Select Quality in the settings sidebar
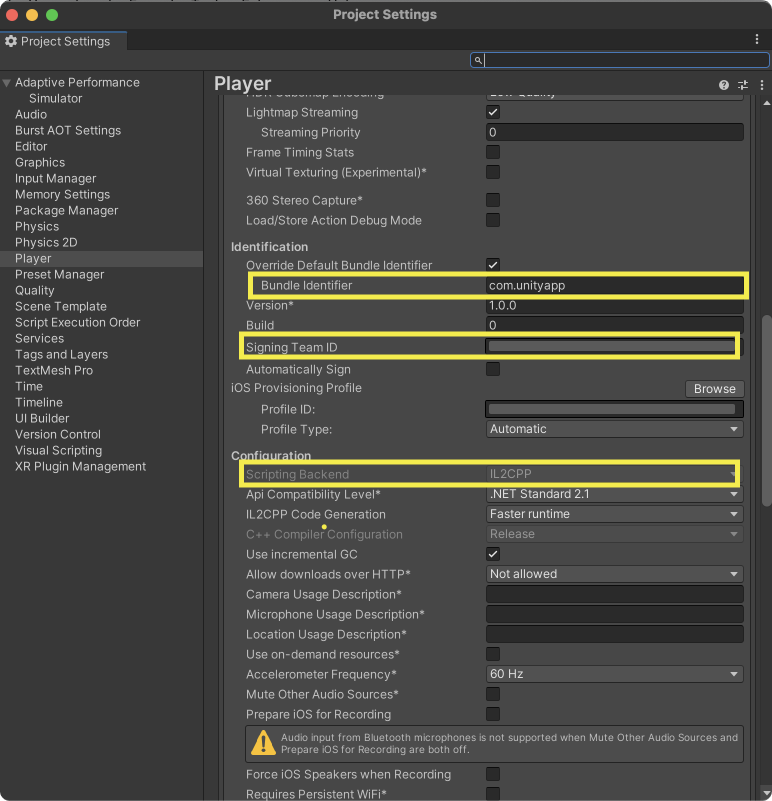Viewport: 772px width, 801px height. tap(35, 290)
